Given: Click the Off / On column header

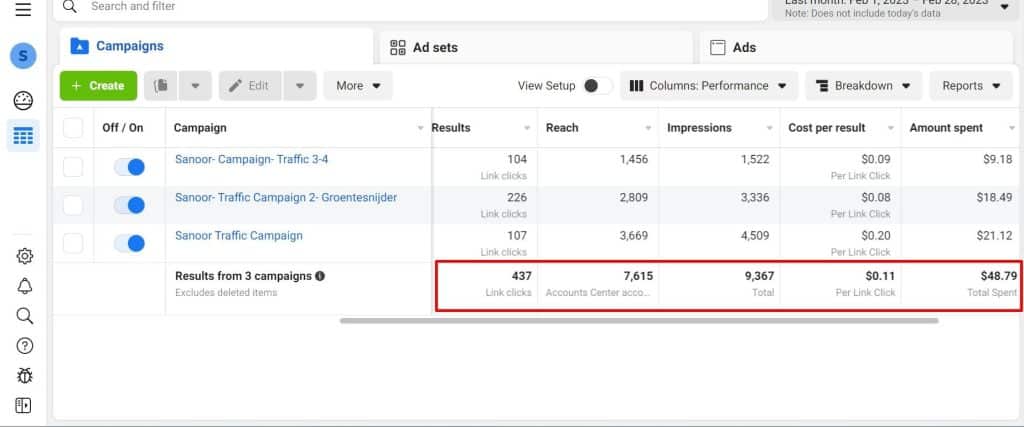Looking at the screenshot, I should [x=123, y=128].
